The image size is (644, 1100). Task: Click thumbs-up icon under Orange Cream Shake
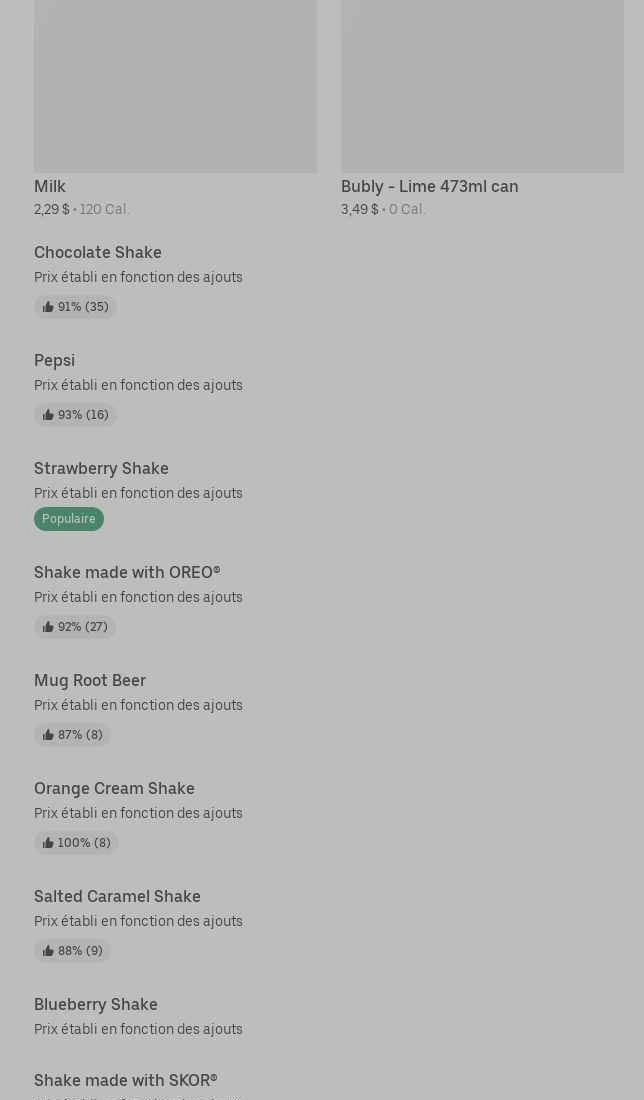pos(48,843)
